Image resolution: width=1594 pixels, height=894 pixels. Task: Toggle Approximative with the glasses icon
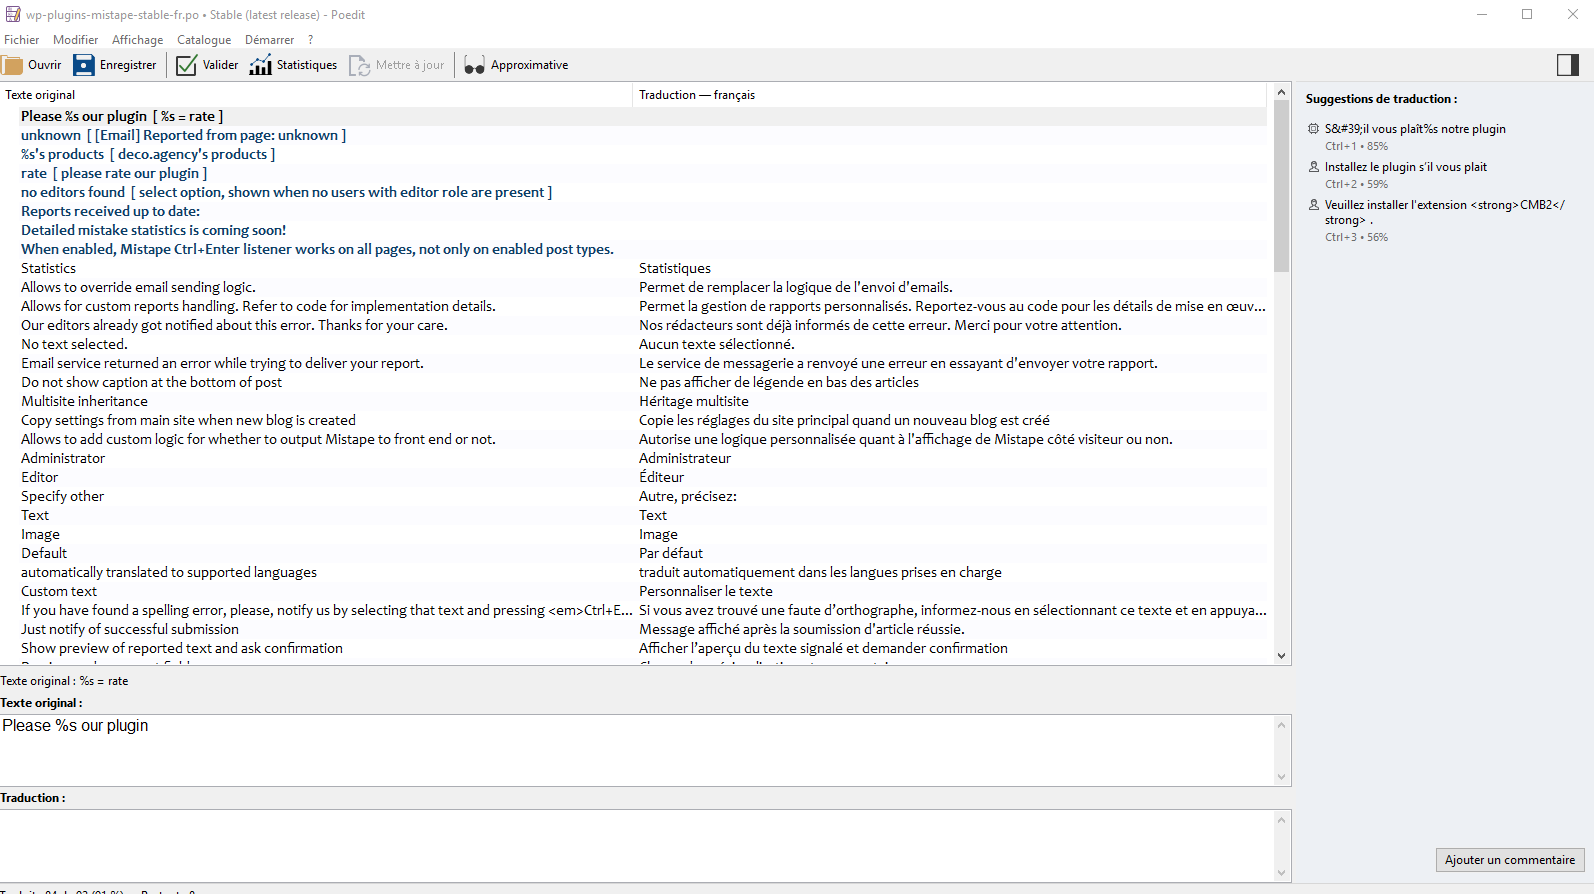click(x=474, y=65)
